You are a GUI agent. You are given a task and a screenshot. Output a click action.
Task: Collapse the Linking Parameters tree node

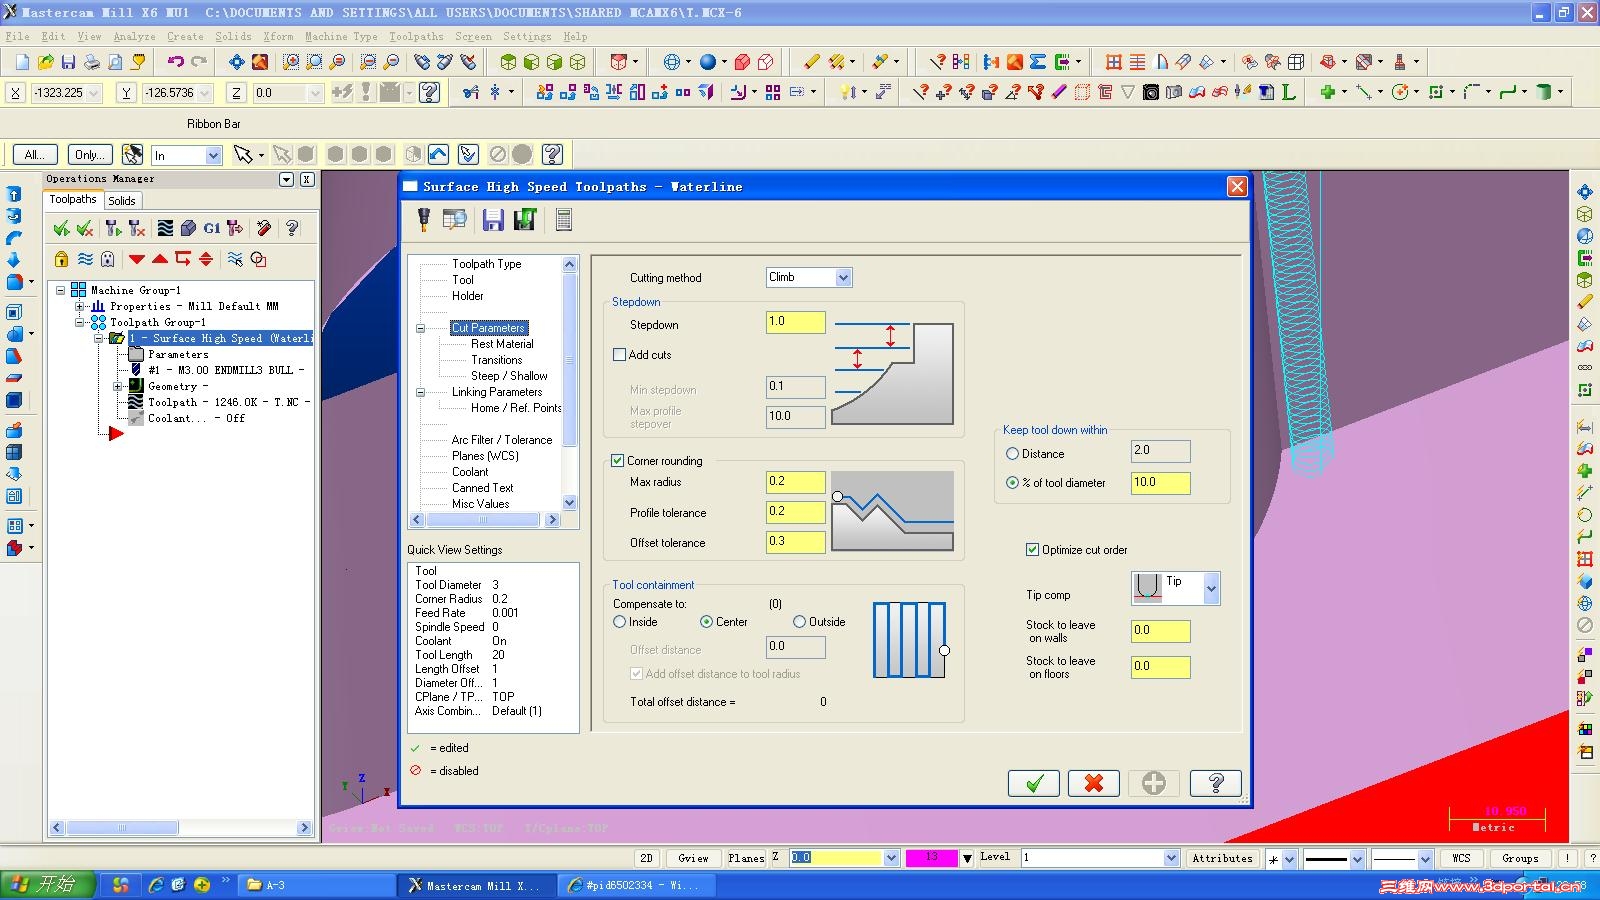(x=420, y=392)
